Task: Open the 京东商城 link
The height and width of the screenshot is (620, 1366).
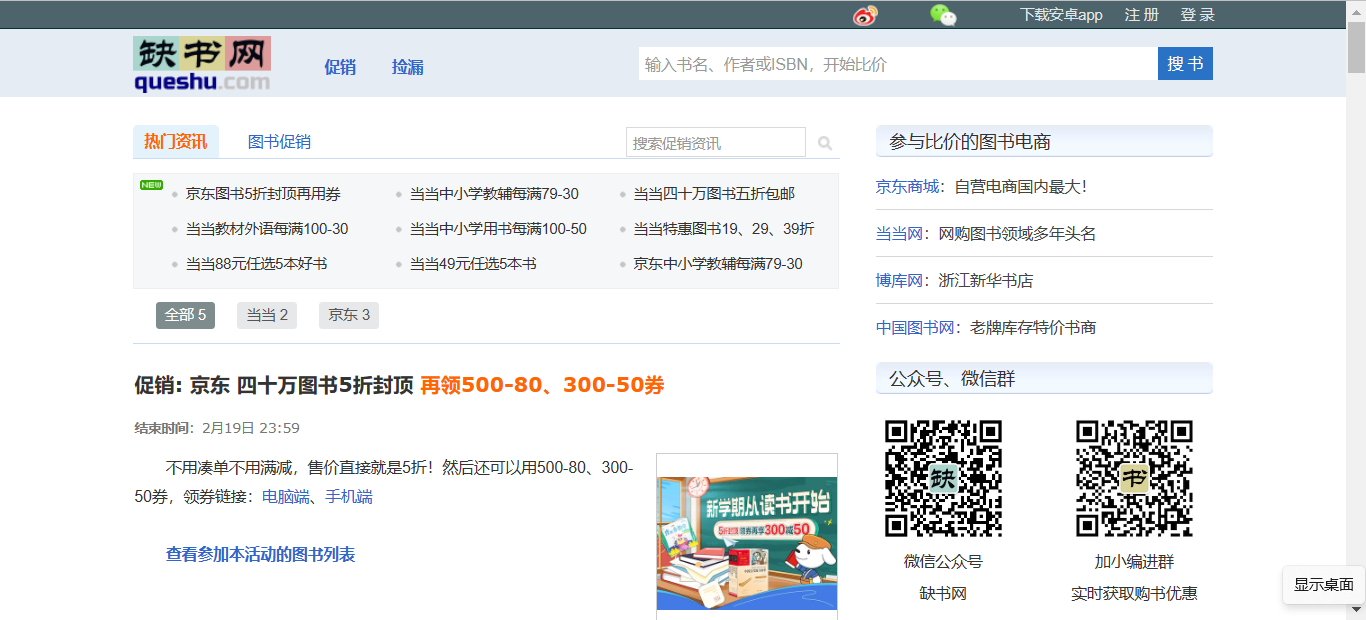Action: (x=907, y=186)
